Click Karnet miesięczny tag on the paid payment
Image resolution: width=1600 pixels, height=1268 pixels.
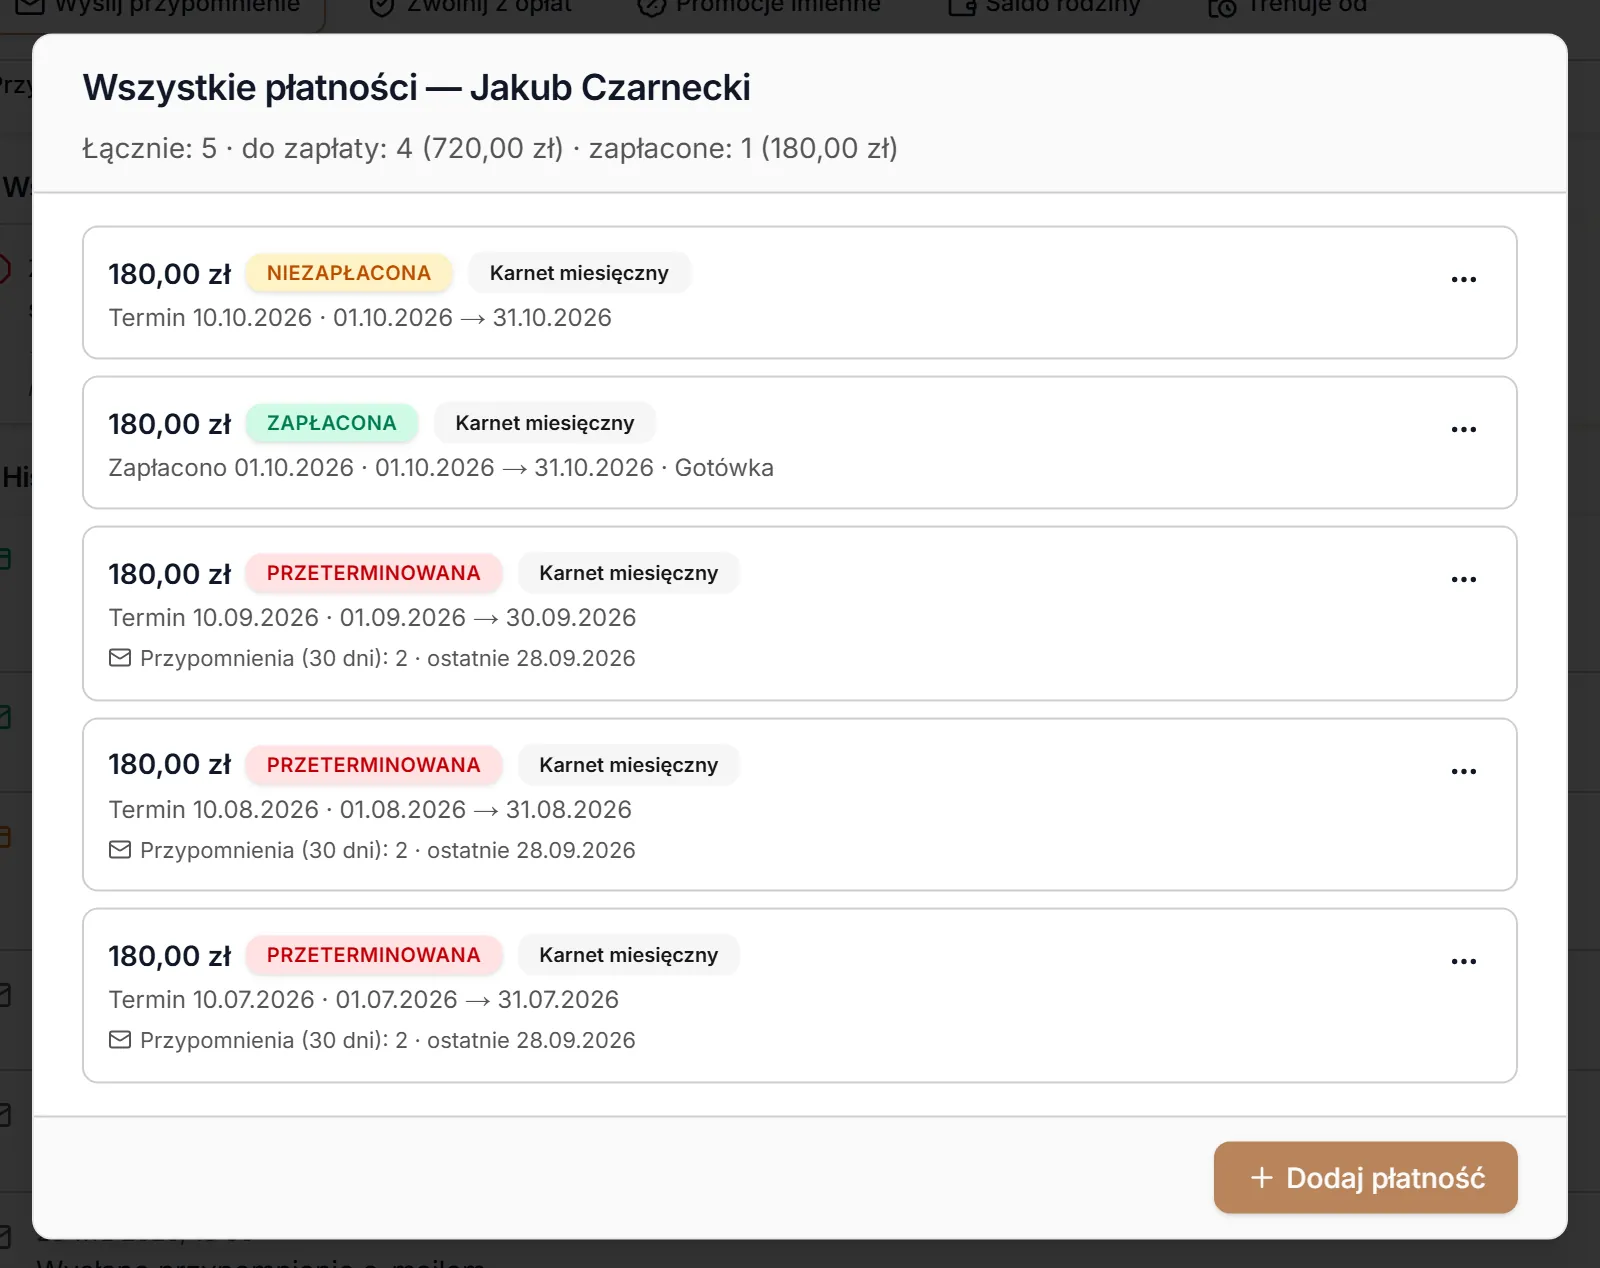click(545, 423)
